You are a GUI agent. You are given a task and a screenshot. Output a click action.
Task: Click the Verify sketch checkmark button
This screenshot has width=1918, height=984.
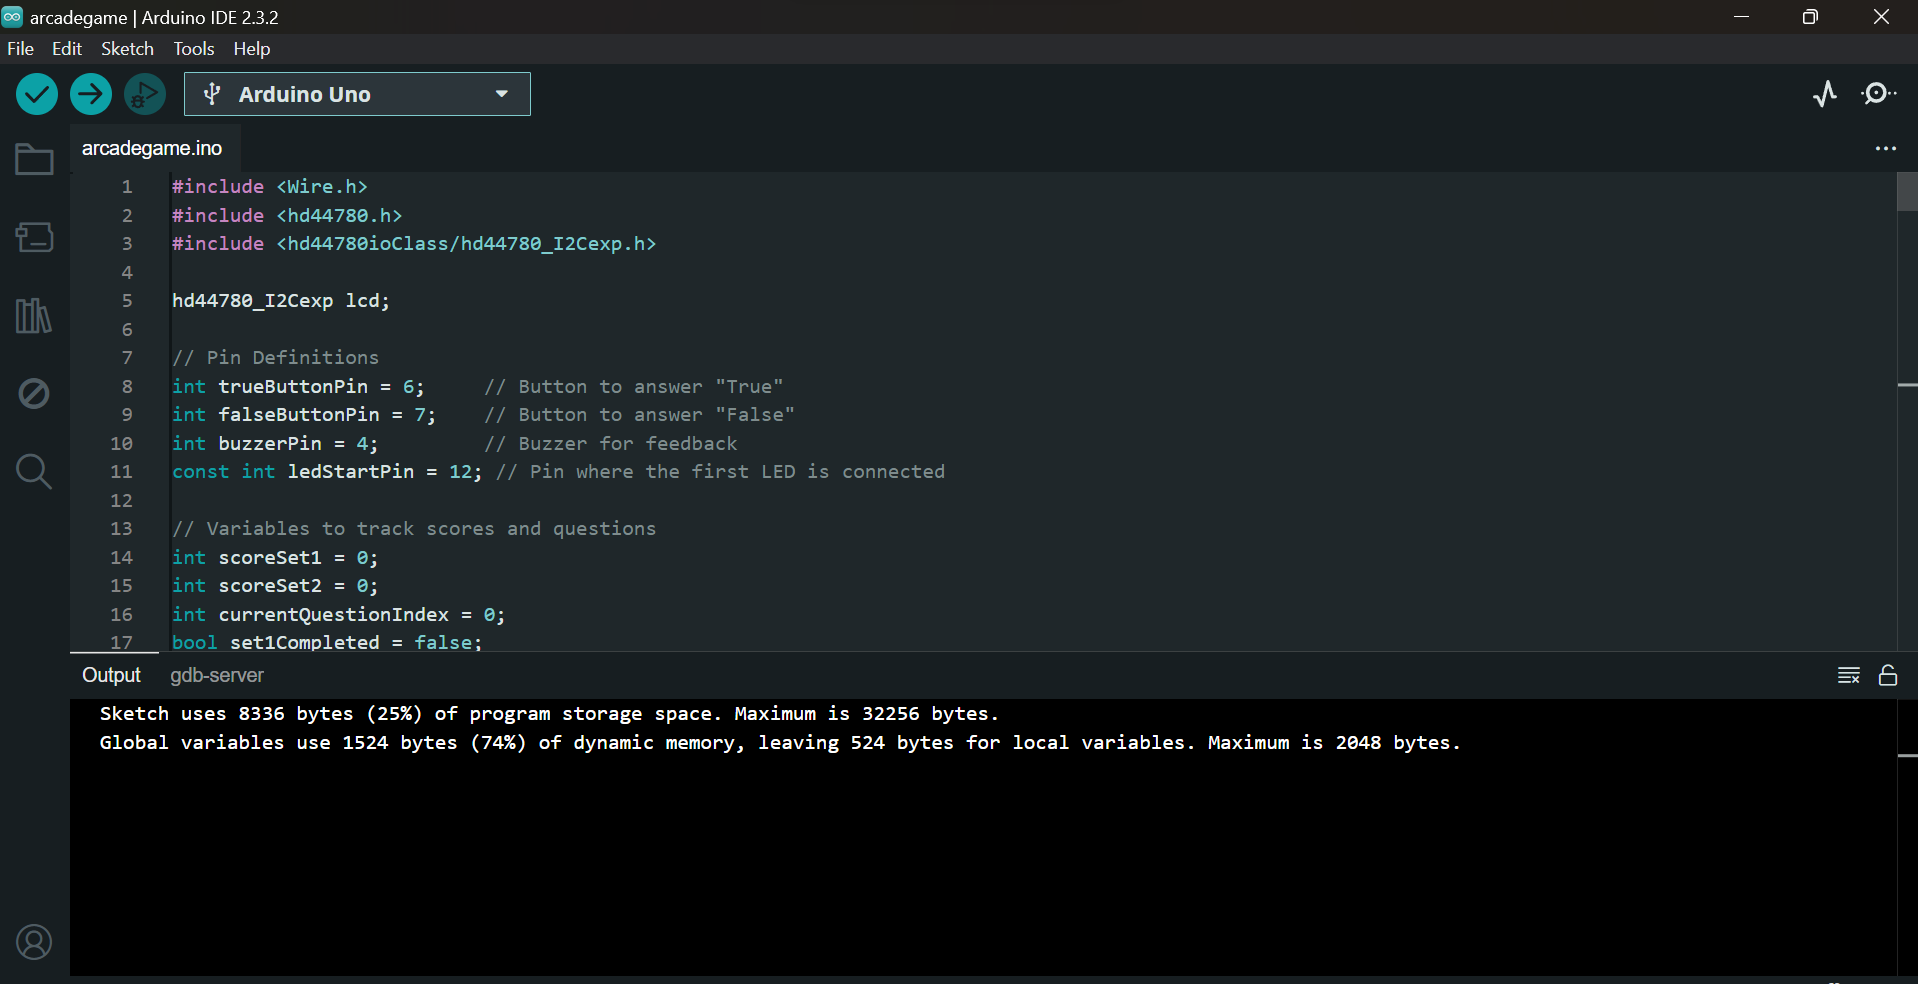(x=37, y=94)
